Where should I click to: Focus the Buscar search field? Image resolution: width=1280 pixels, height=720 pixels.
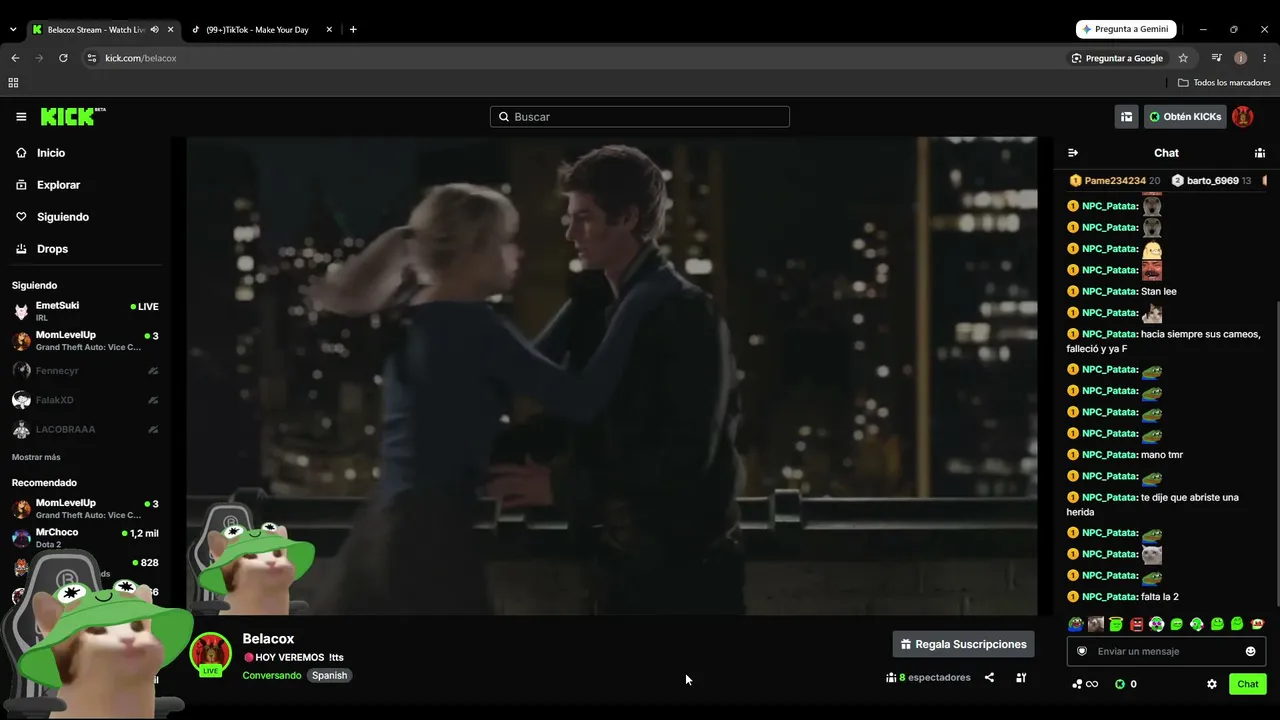(640, 117)
